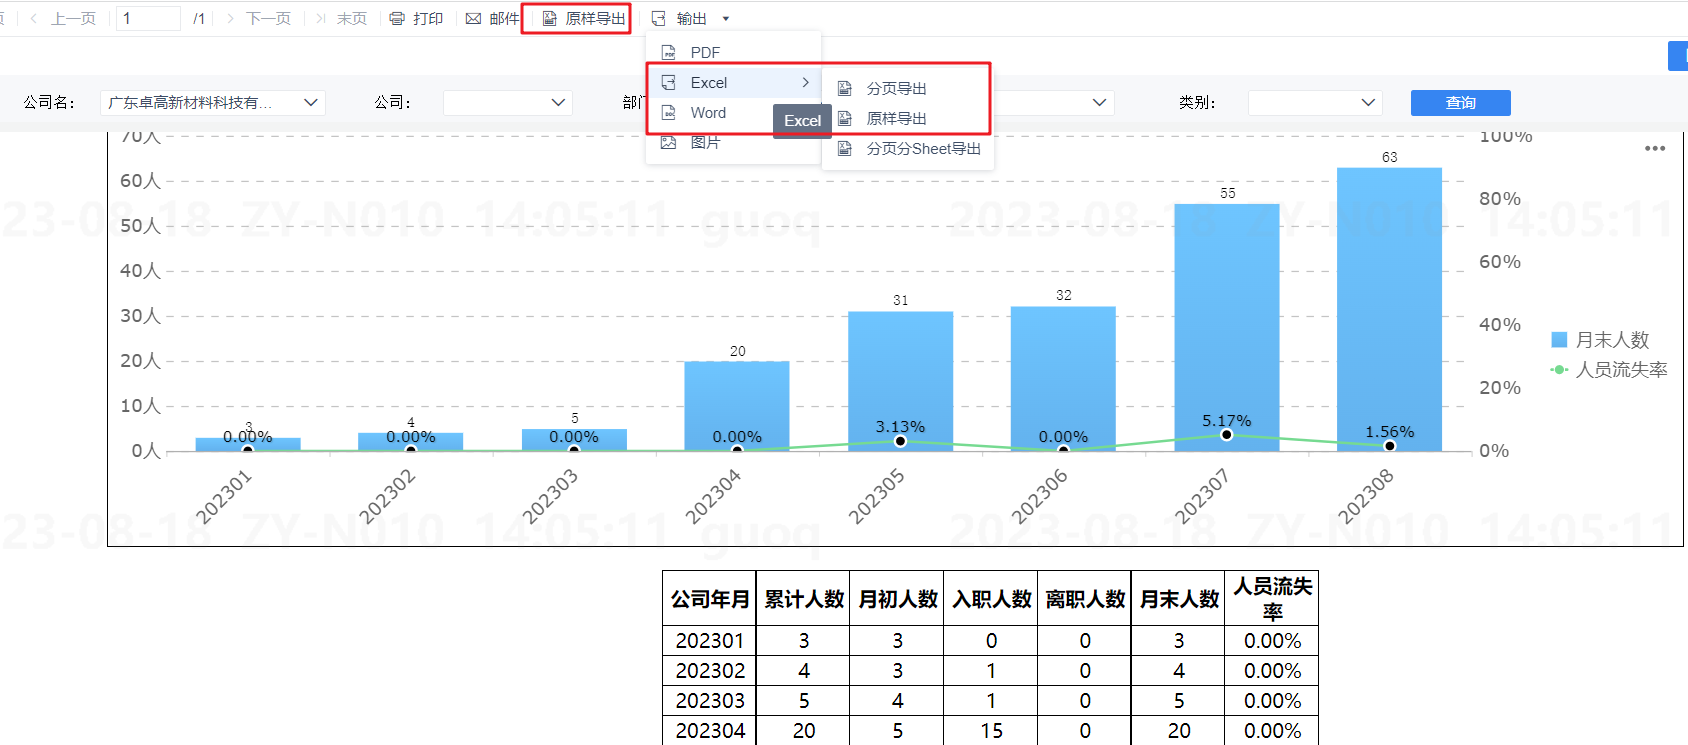This screenshot has height=745, width=1688.
Task: Select 分页分Sheet导出 in the Excel submenu
Action: (907, 149)
